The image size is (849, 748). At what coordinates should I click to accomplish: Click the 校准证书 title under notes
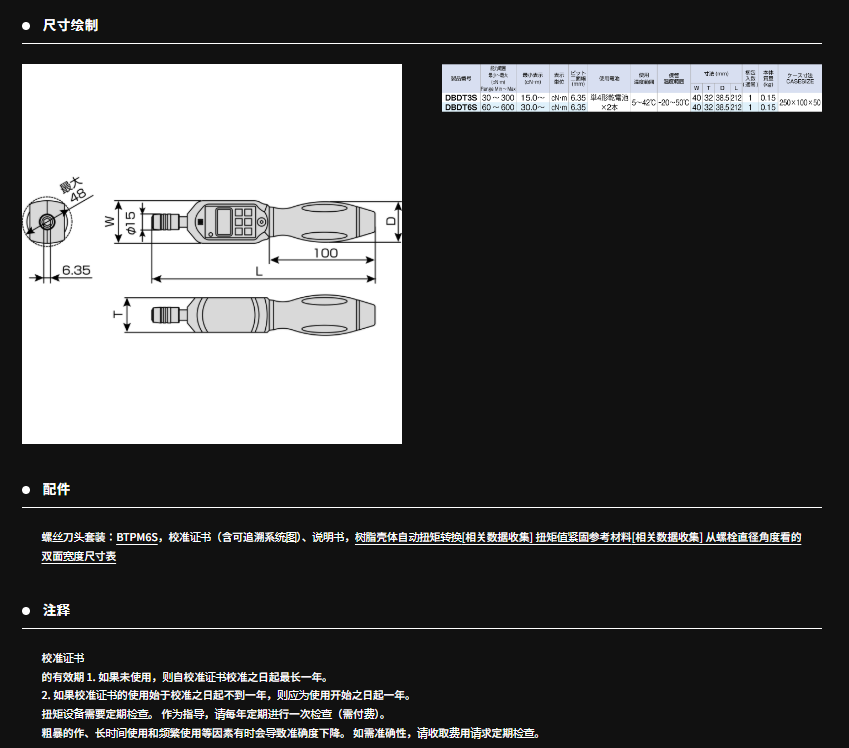63,658
